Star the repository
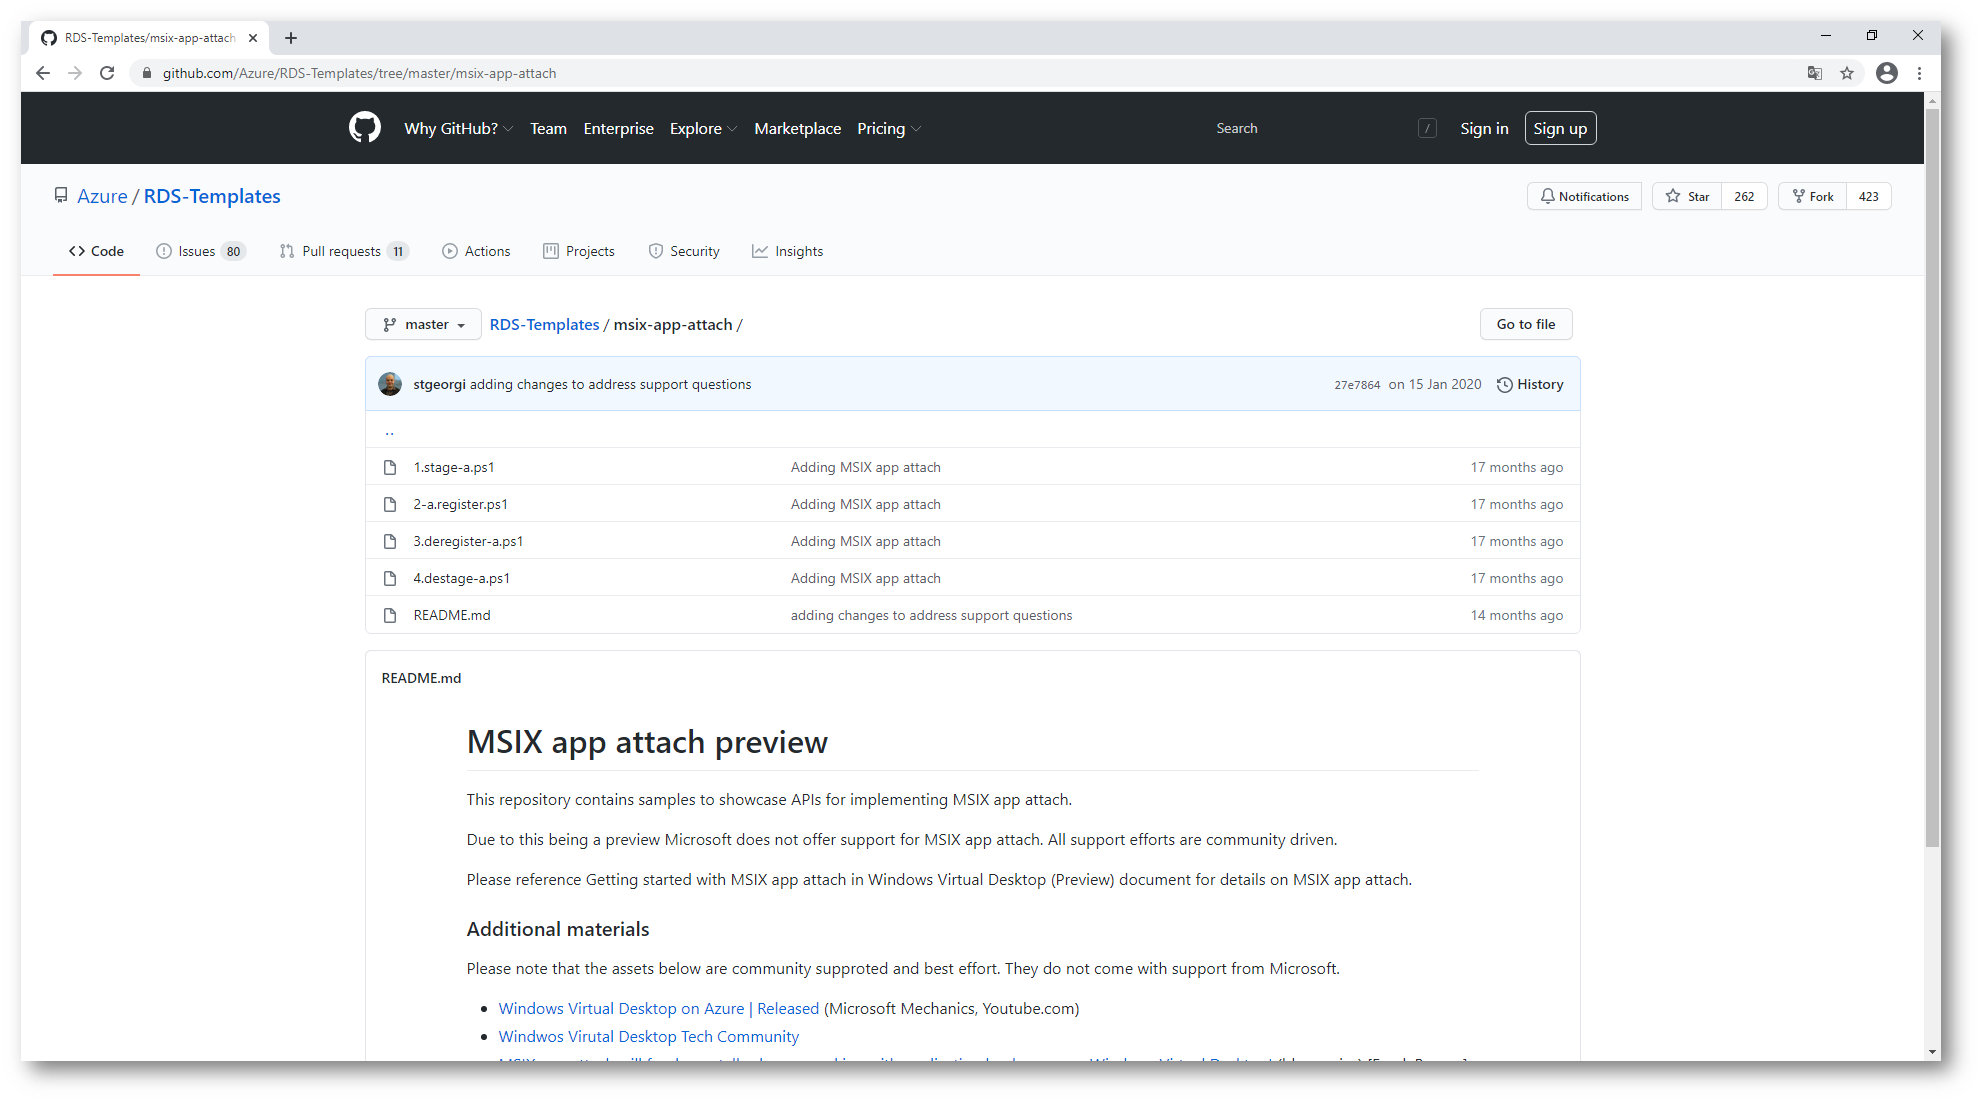Viewport: 1983px width, 1103px height. tap(1687, 196)
